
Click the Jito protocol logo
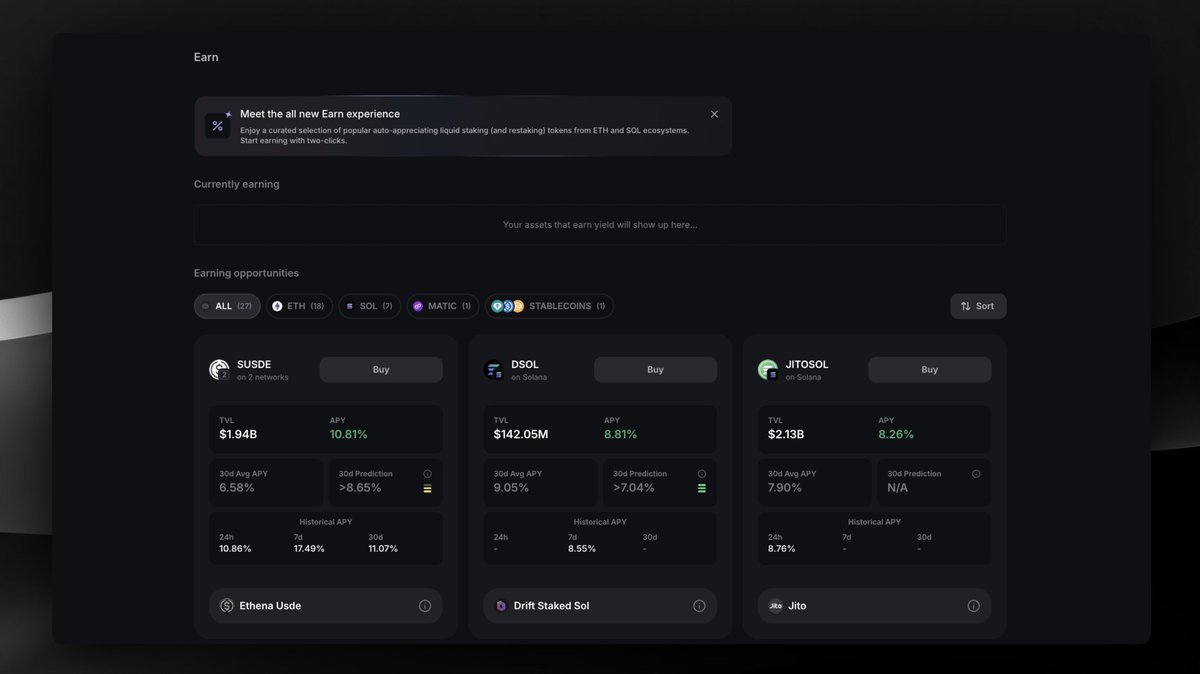(775, 606)
